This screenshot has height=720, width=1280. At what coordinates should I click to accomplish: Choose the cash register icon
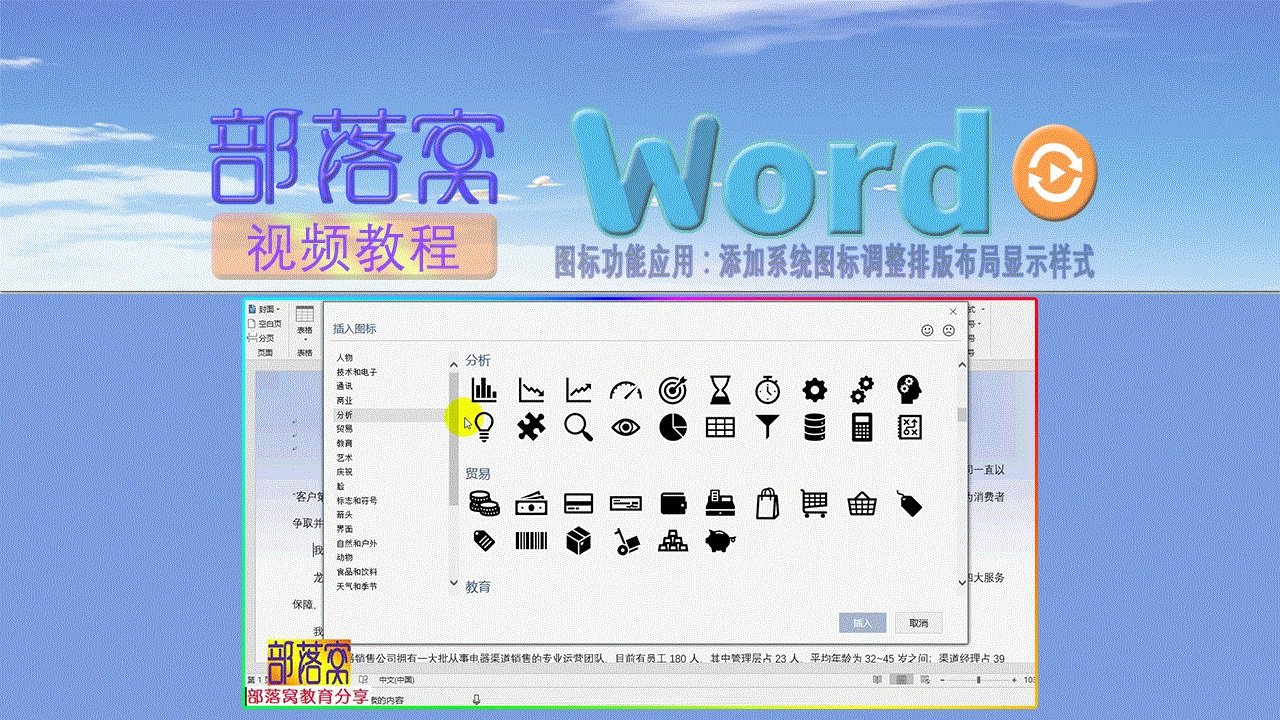tap(720, 503)
